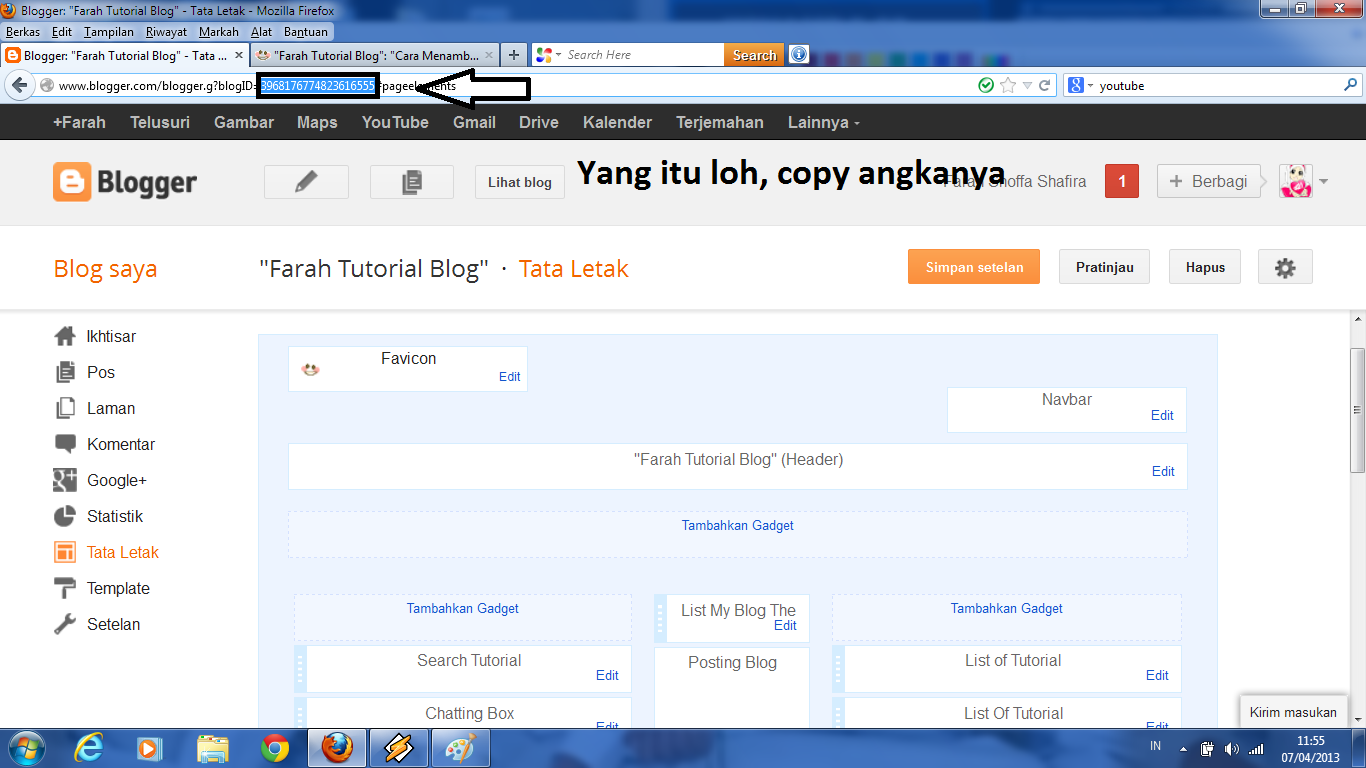Click the Search Here input field

click(x=643, y=55)
